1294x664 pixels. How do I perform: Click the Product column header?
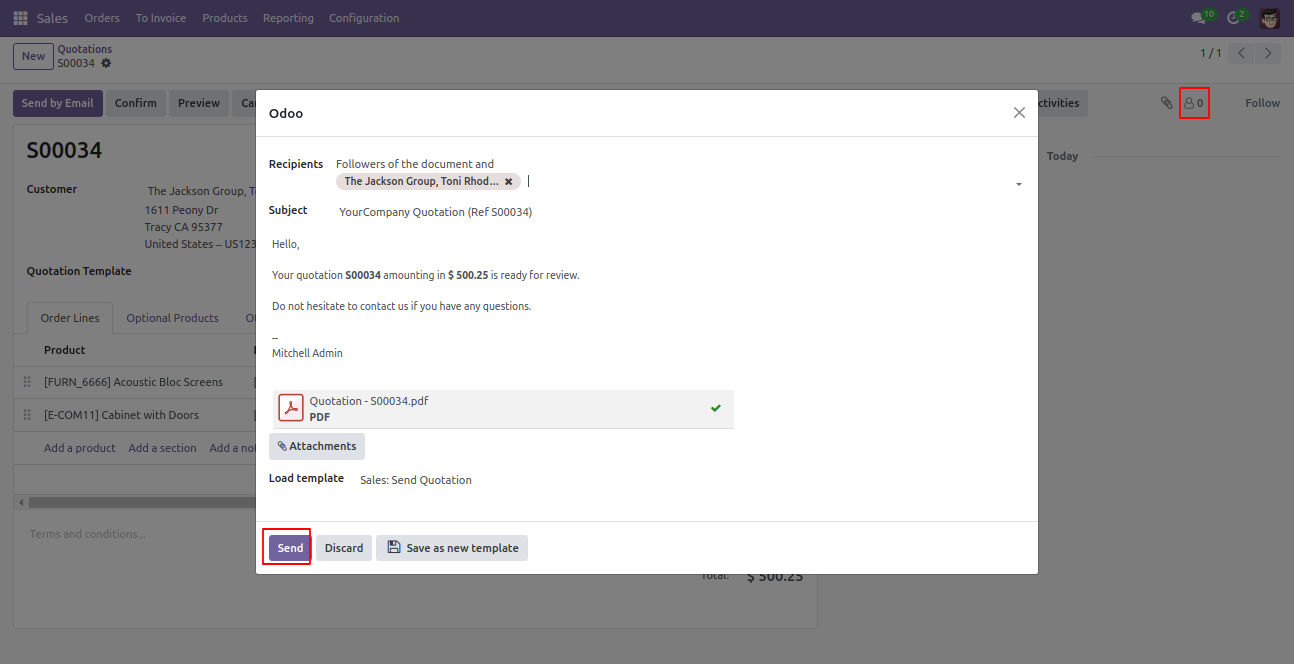click(65, 350)
